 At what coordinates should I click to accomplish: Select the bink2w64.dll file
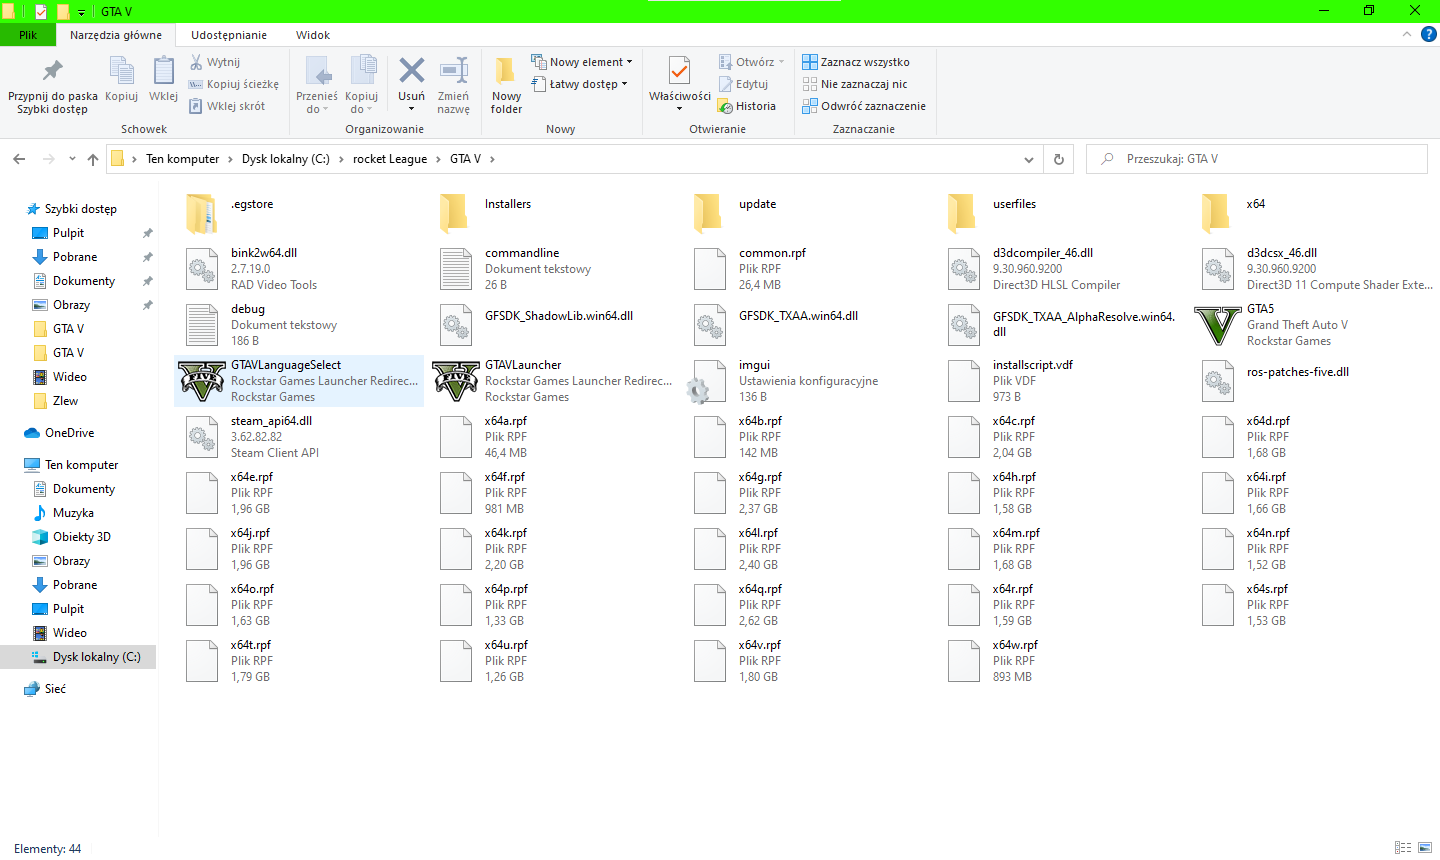299,269
